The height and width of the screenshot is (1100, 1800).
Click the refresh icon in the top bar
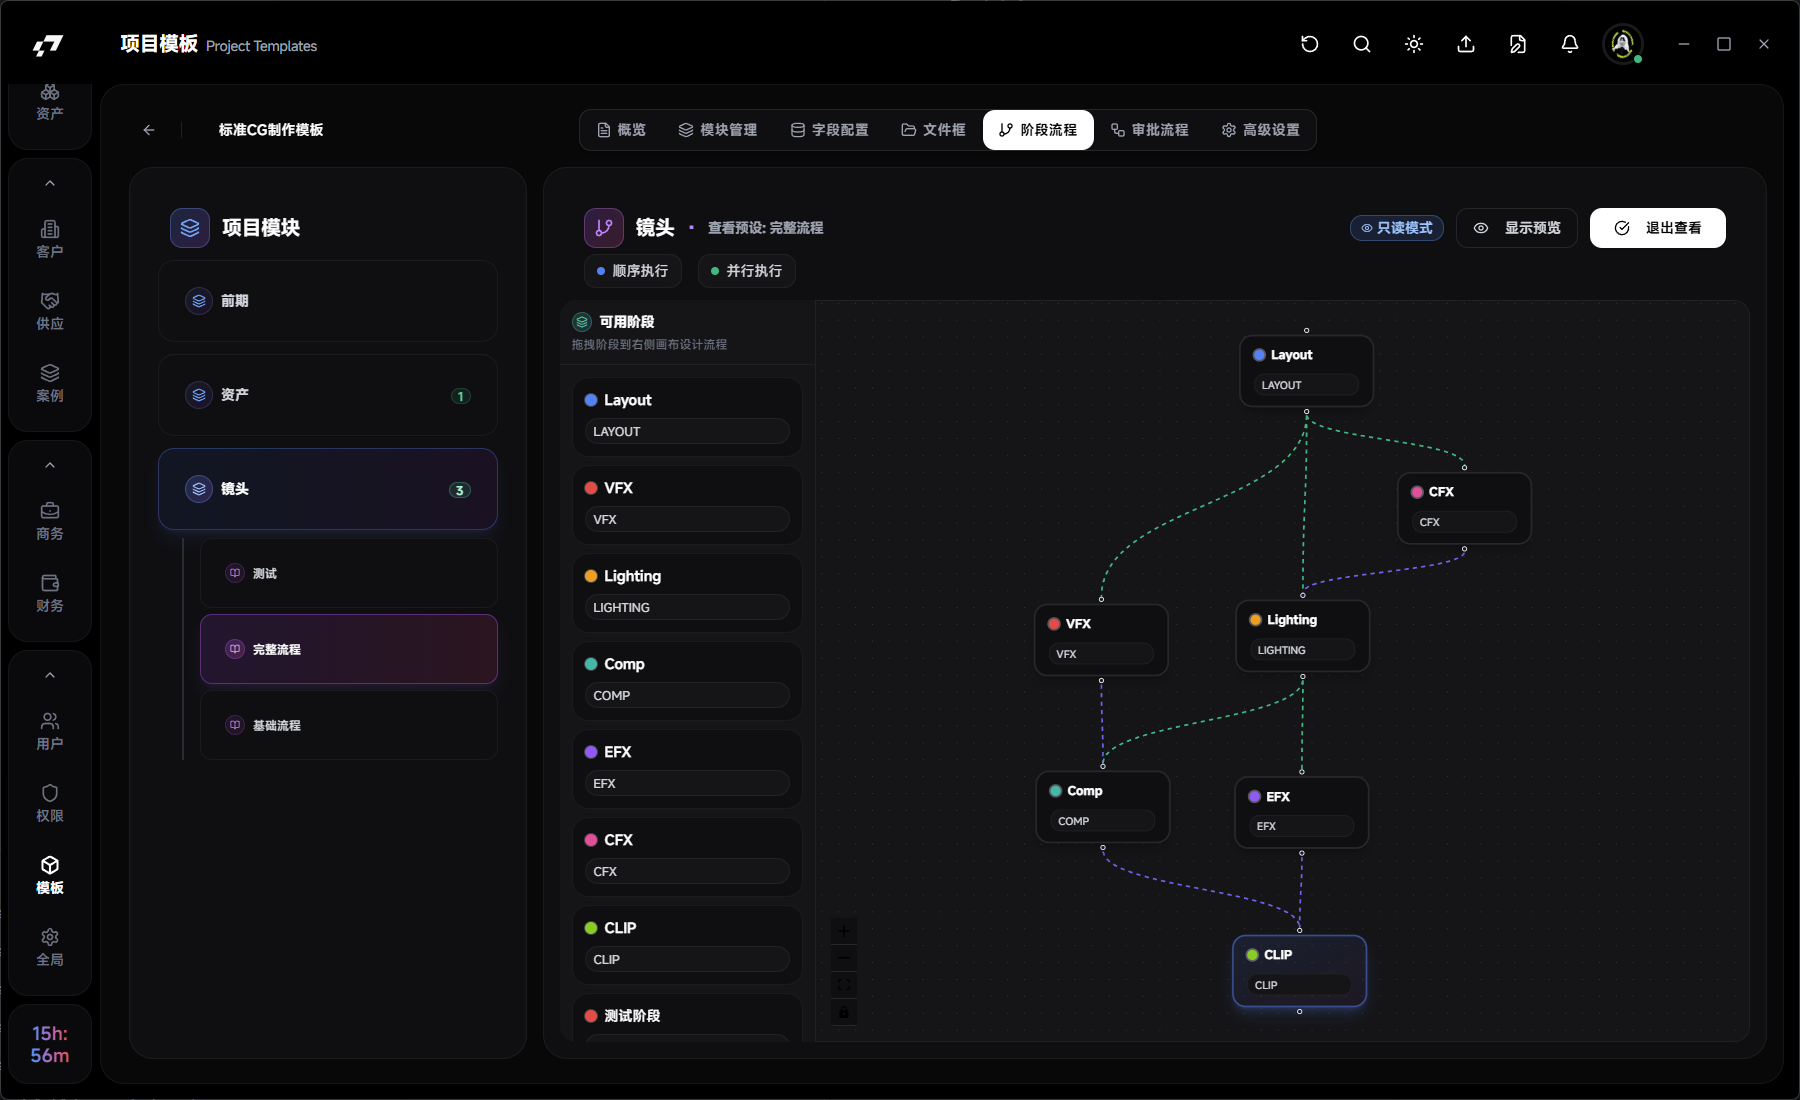pos(1309,44)
